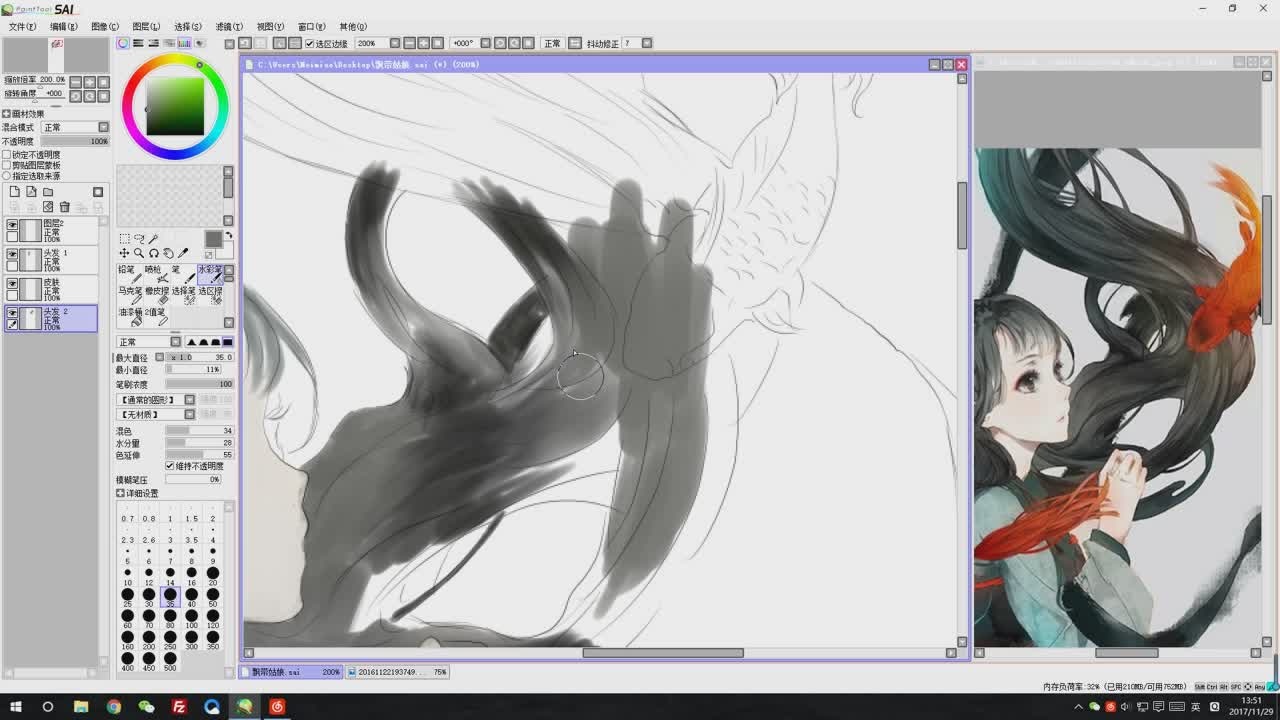Image resolution: width=1280 pixels, height=720 pixels.
Task: Select the rectangular selection tool
Action: [x=124, y=239]
